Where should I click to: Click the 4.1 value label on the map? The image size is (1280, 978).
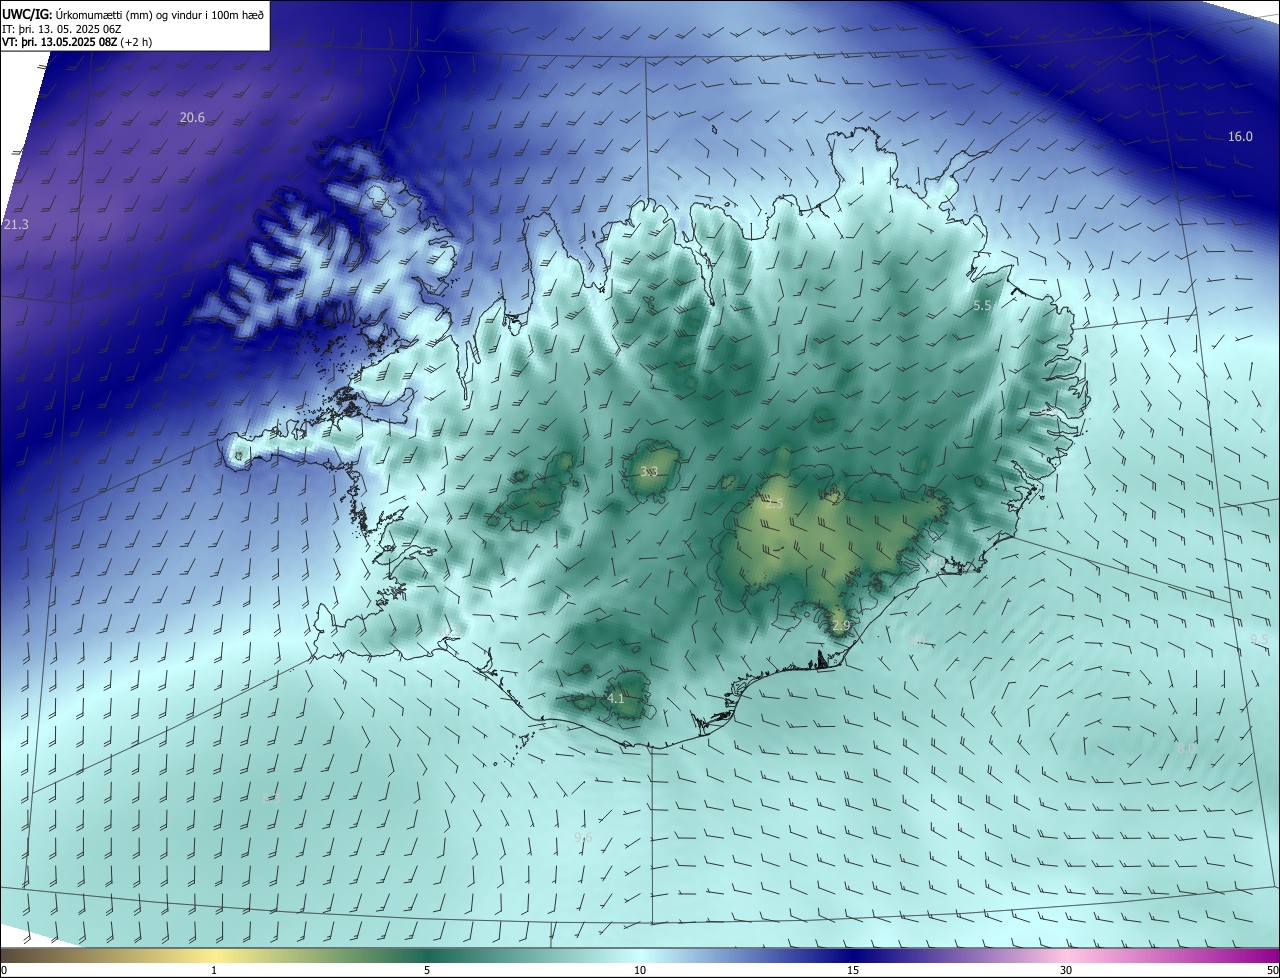tap(616, 699)
